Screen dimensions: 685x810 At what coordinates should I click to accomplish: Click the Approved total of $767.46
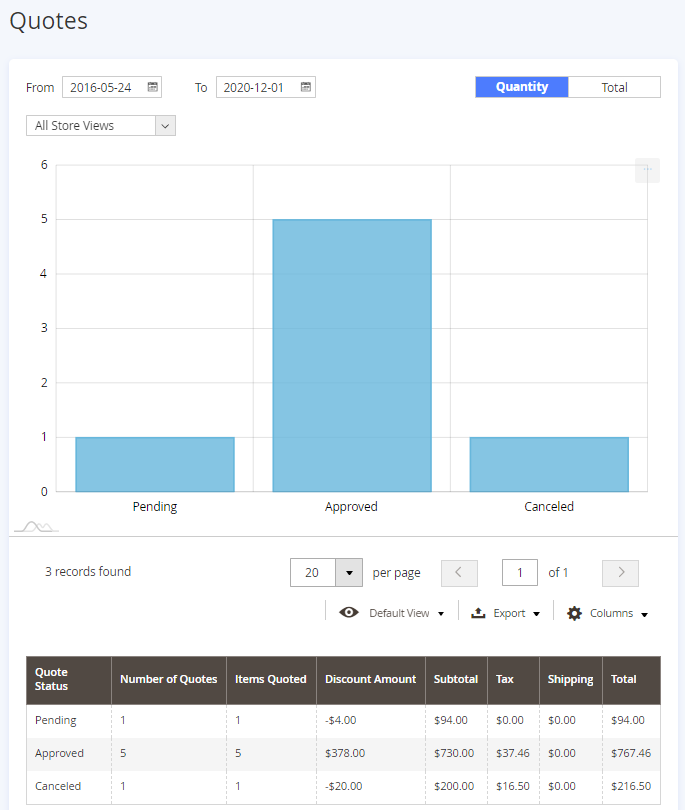pyautogui.click(x=630, y=753)
